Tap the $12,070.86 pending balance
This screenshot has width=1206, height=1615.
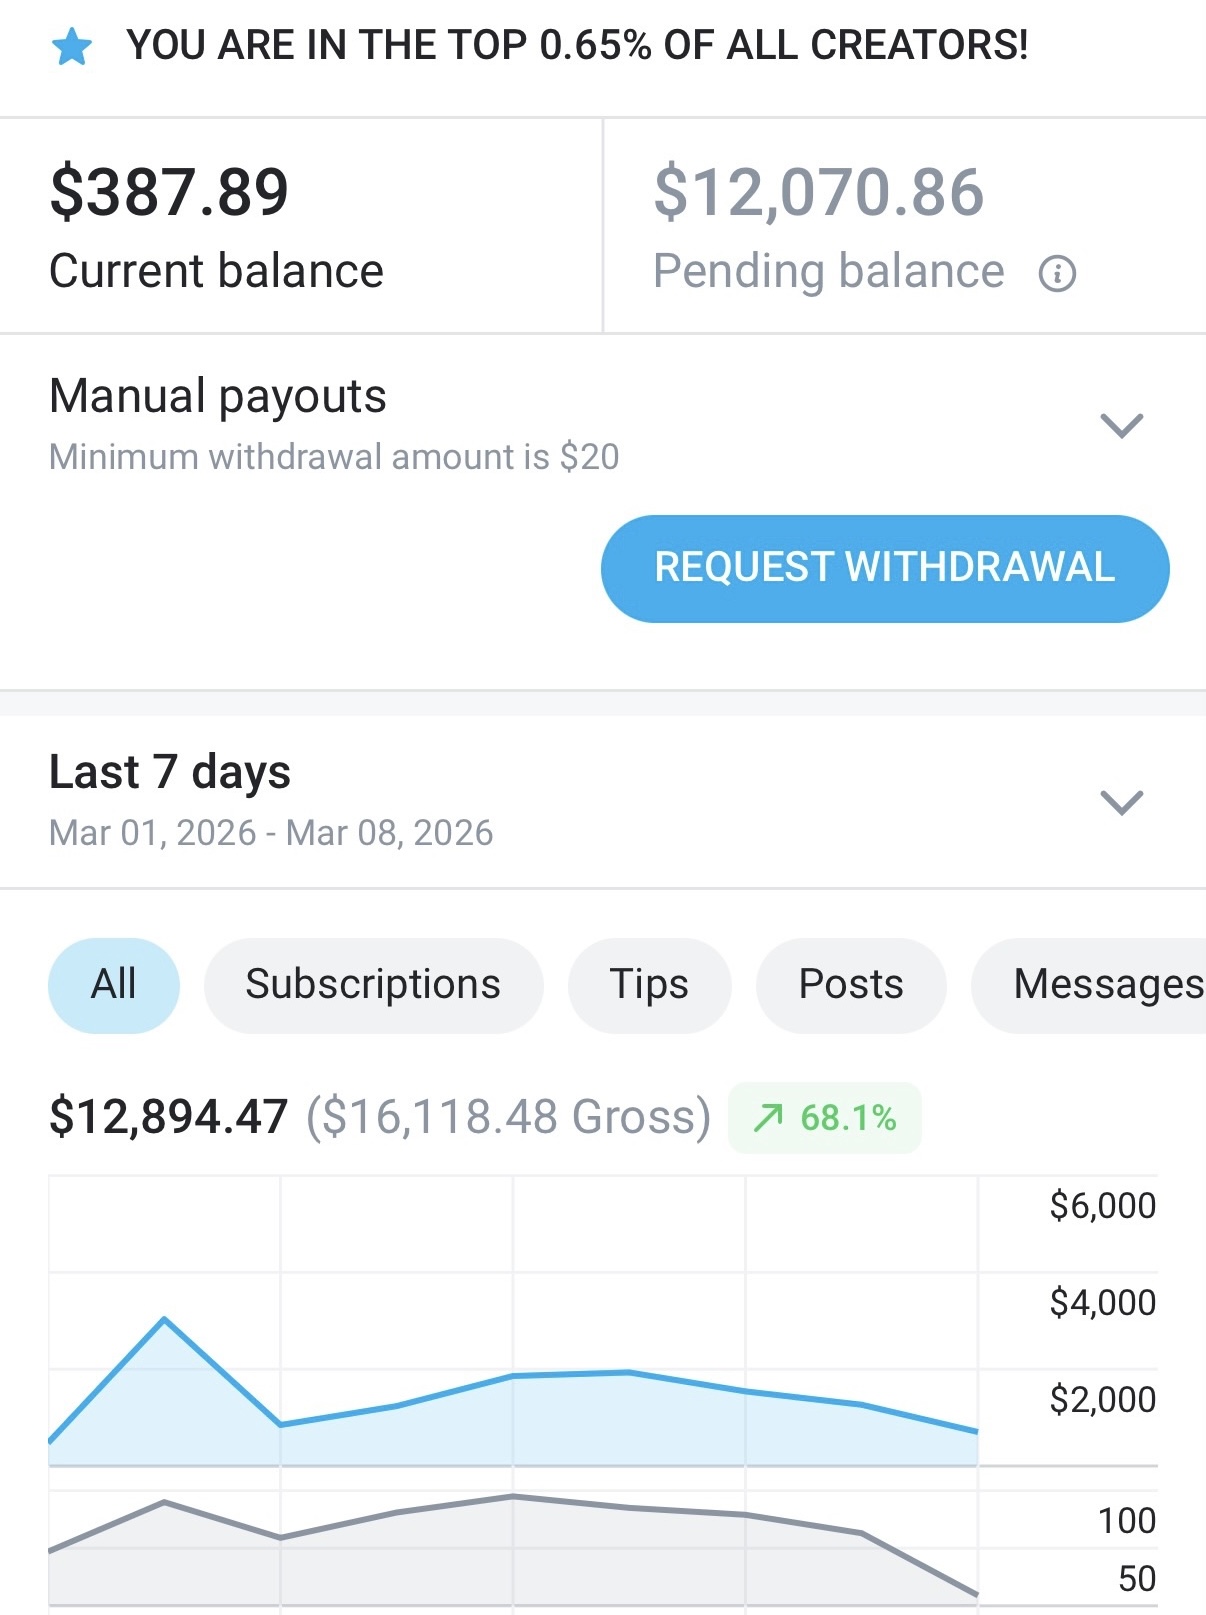point(819,192)
